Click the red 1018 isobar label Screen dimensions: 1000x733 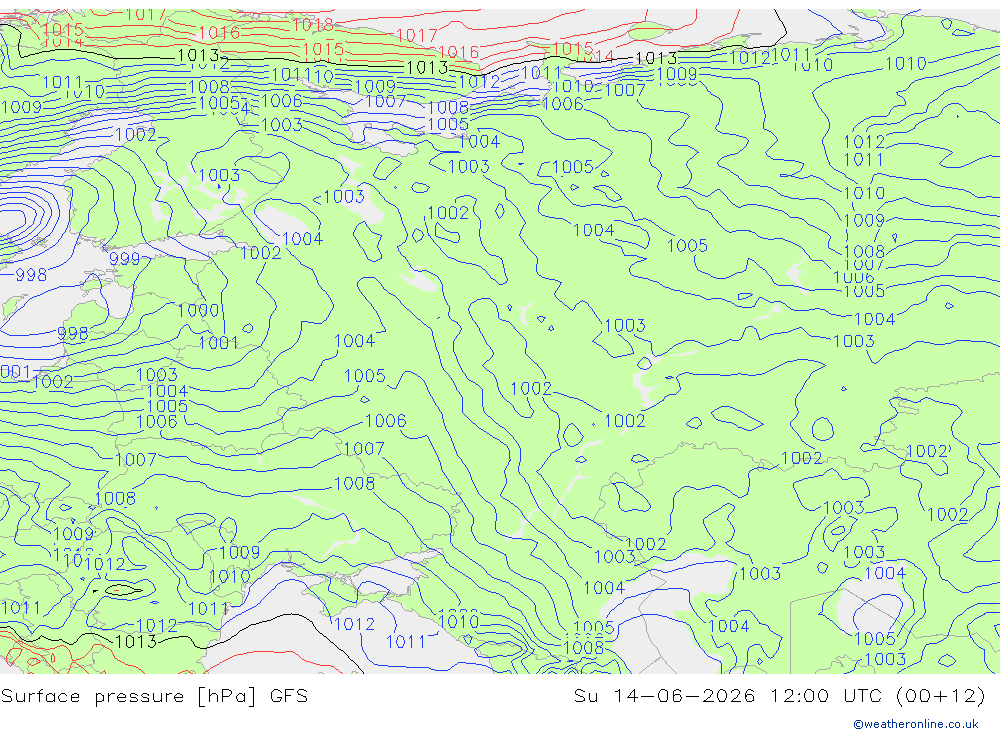coord(312,25)
